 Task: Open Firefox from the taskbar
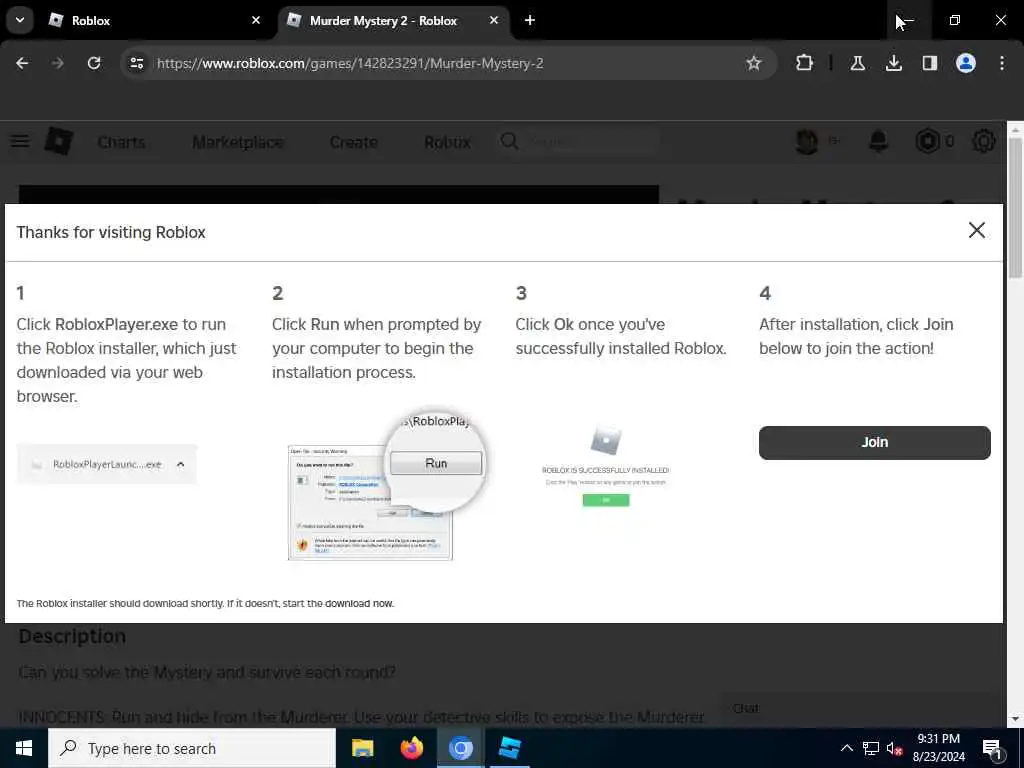[411, 748]
